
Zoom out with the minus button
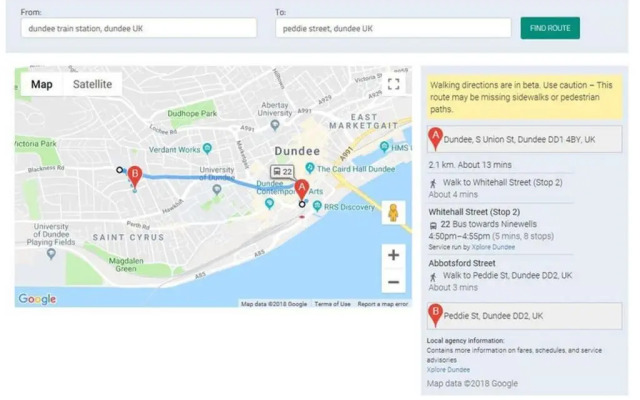point(393,281)
